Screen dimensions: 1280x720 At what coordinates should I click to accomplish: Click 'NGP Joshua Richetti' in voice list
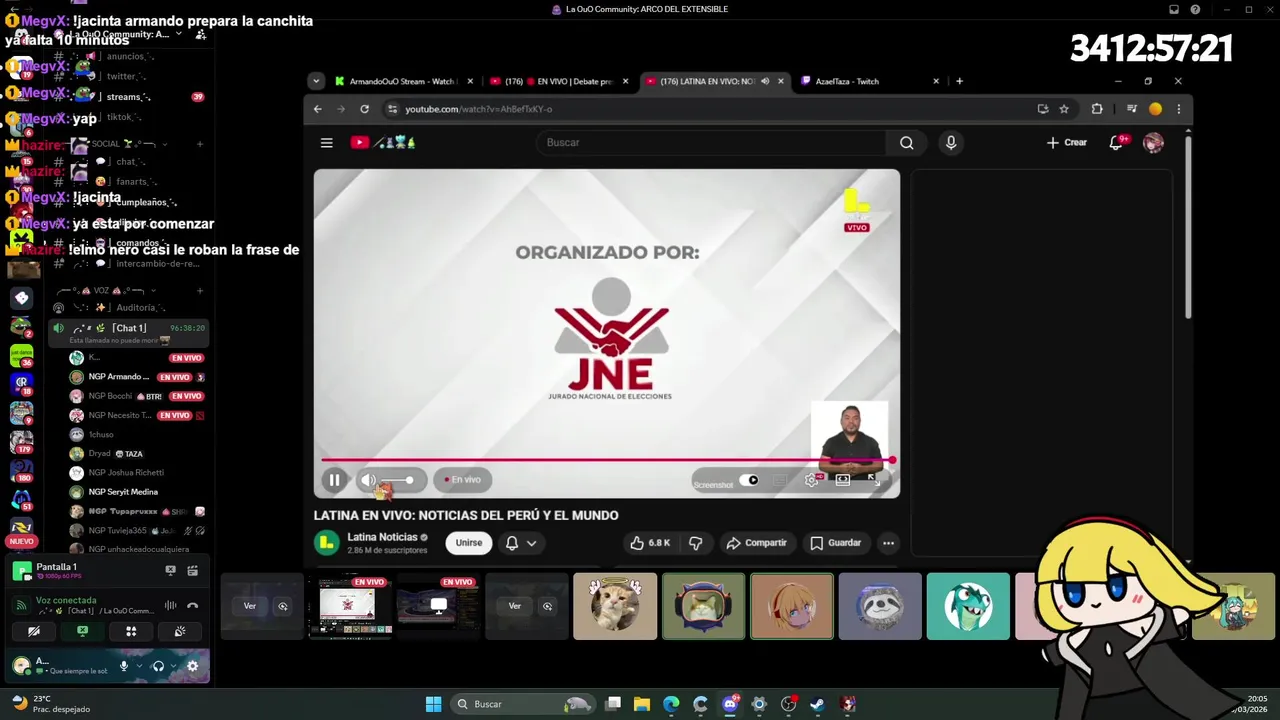[125, 473]
